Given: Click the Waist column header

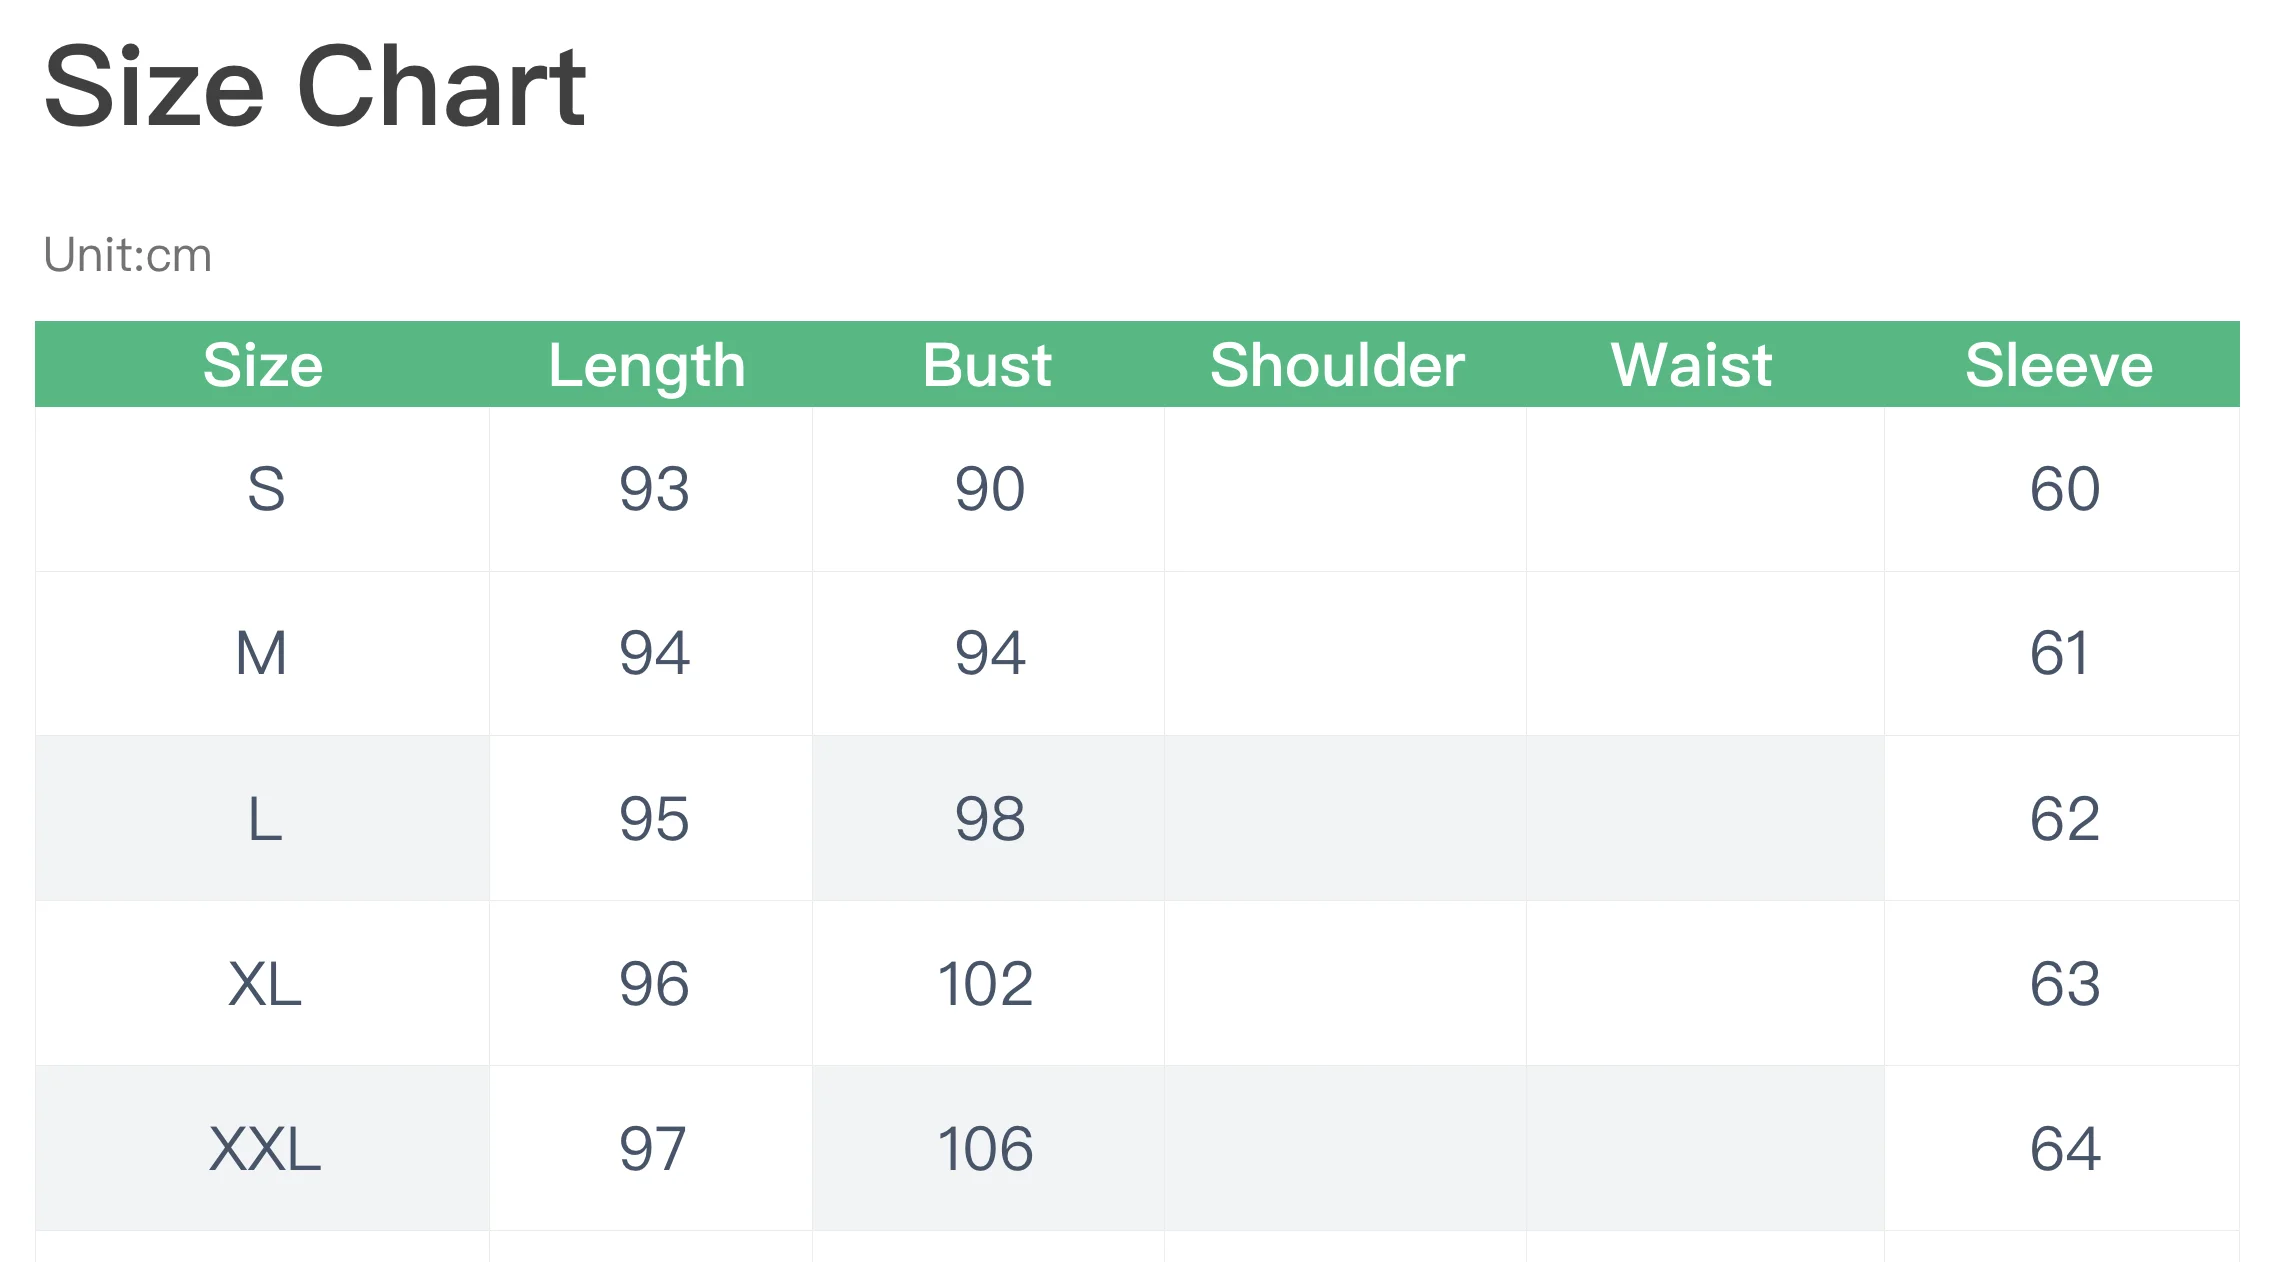Looking at the screenshot, I should 1692,365.
